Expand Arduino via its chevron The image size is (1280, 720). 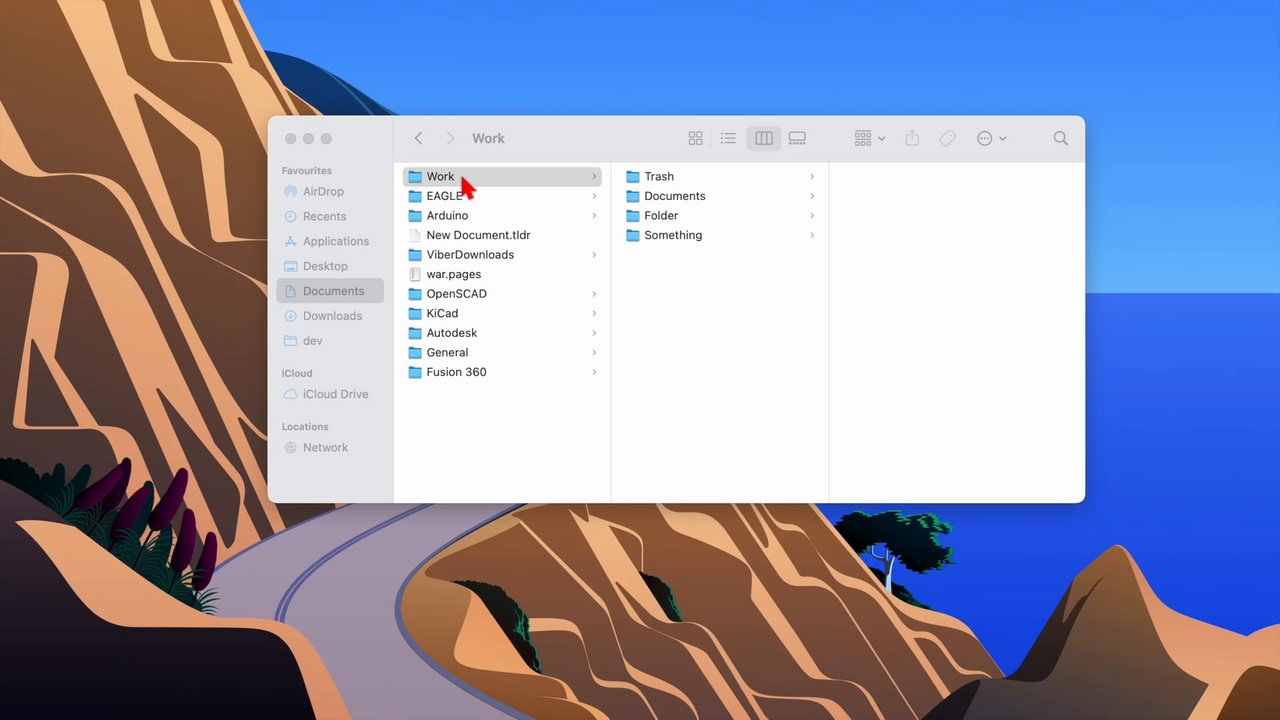click(x=594, y=215)
